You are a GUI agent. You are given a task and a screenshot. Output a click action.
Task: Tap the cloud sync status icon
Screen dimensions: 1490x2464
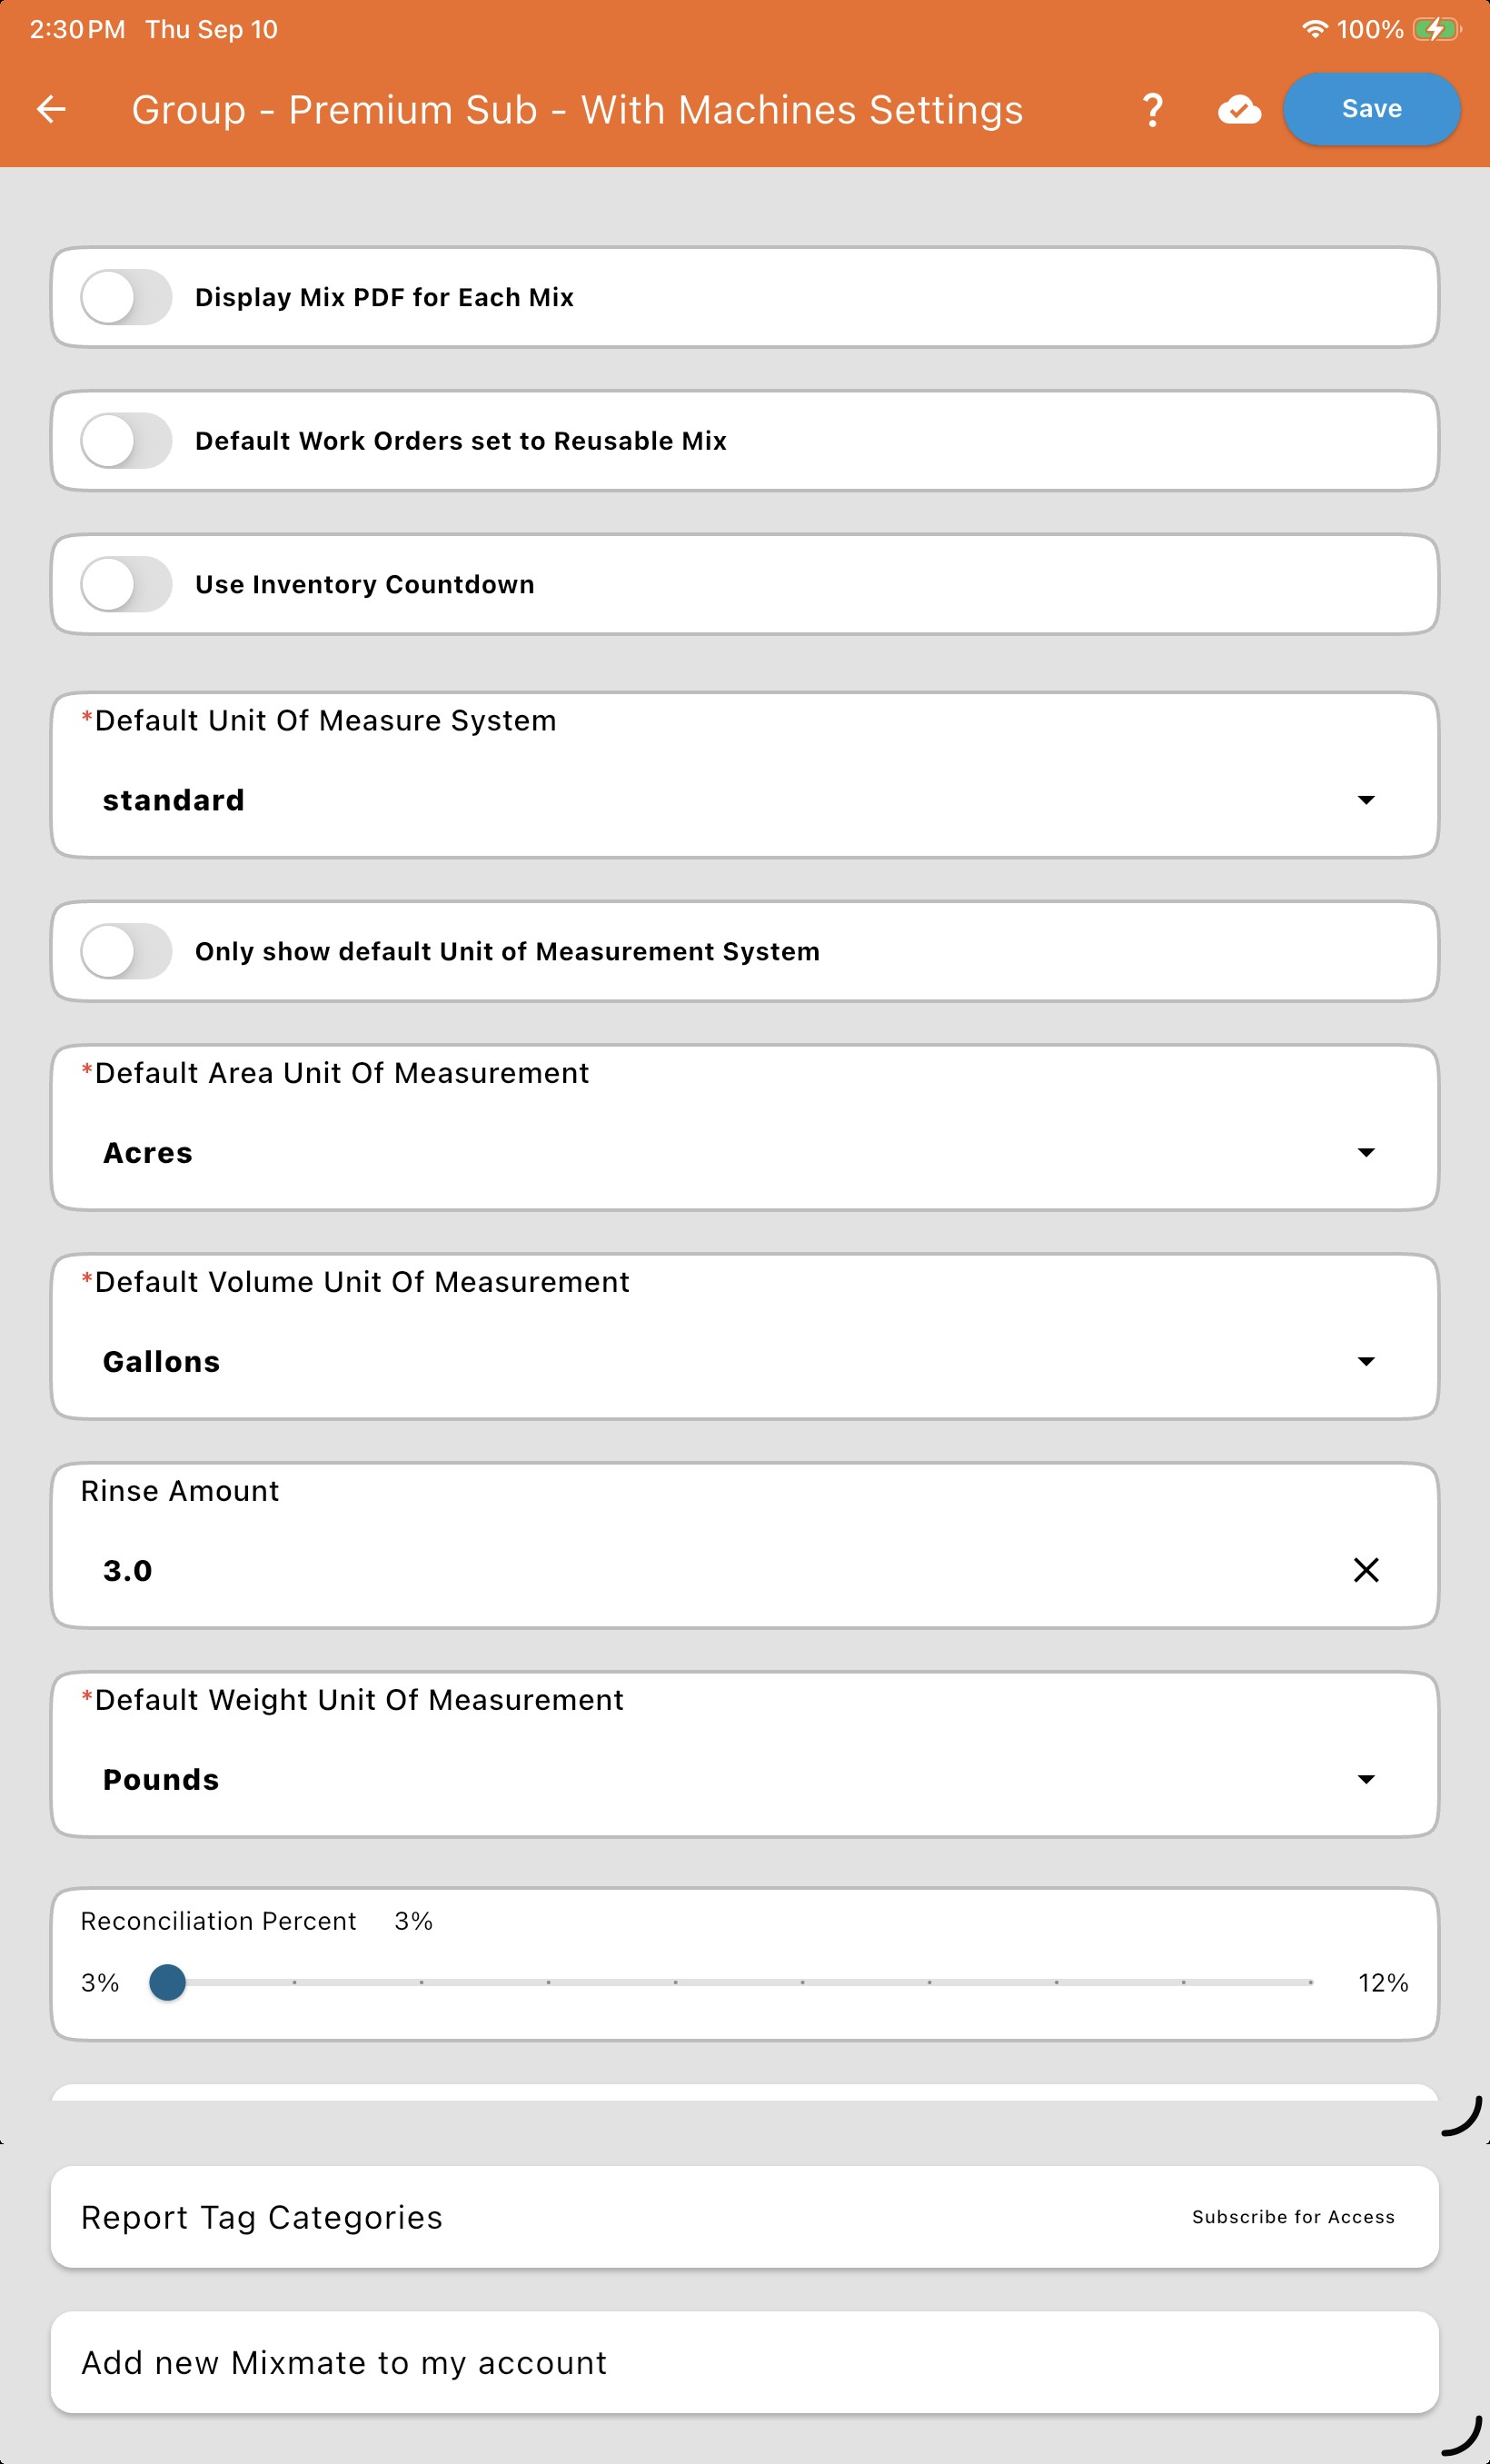tap(1239, 109)
